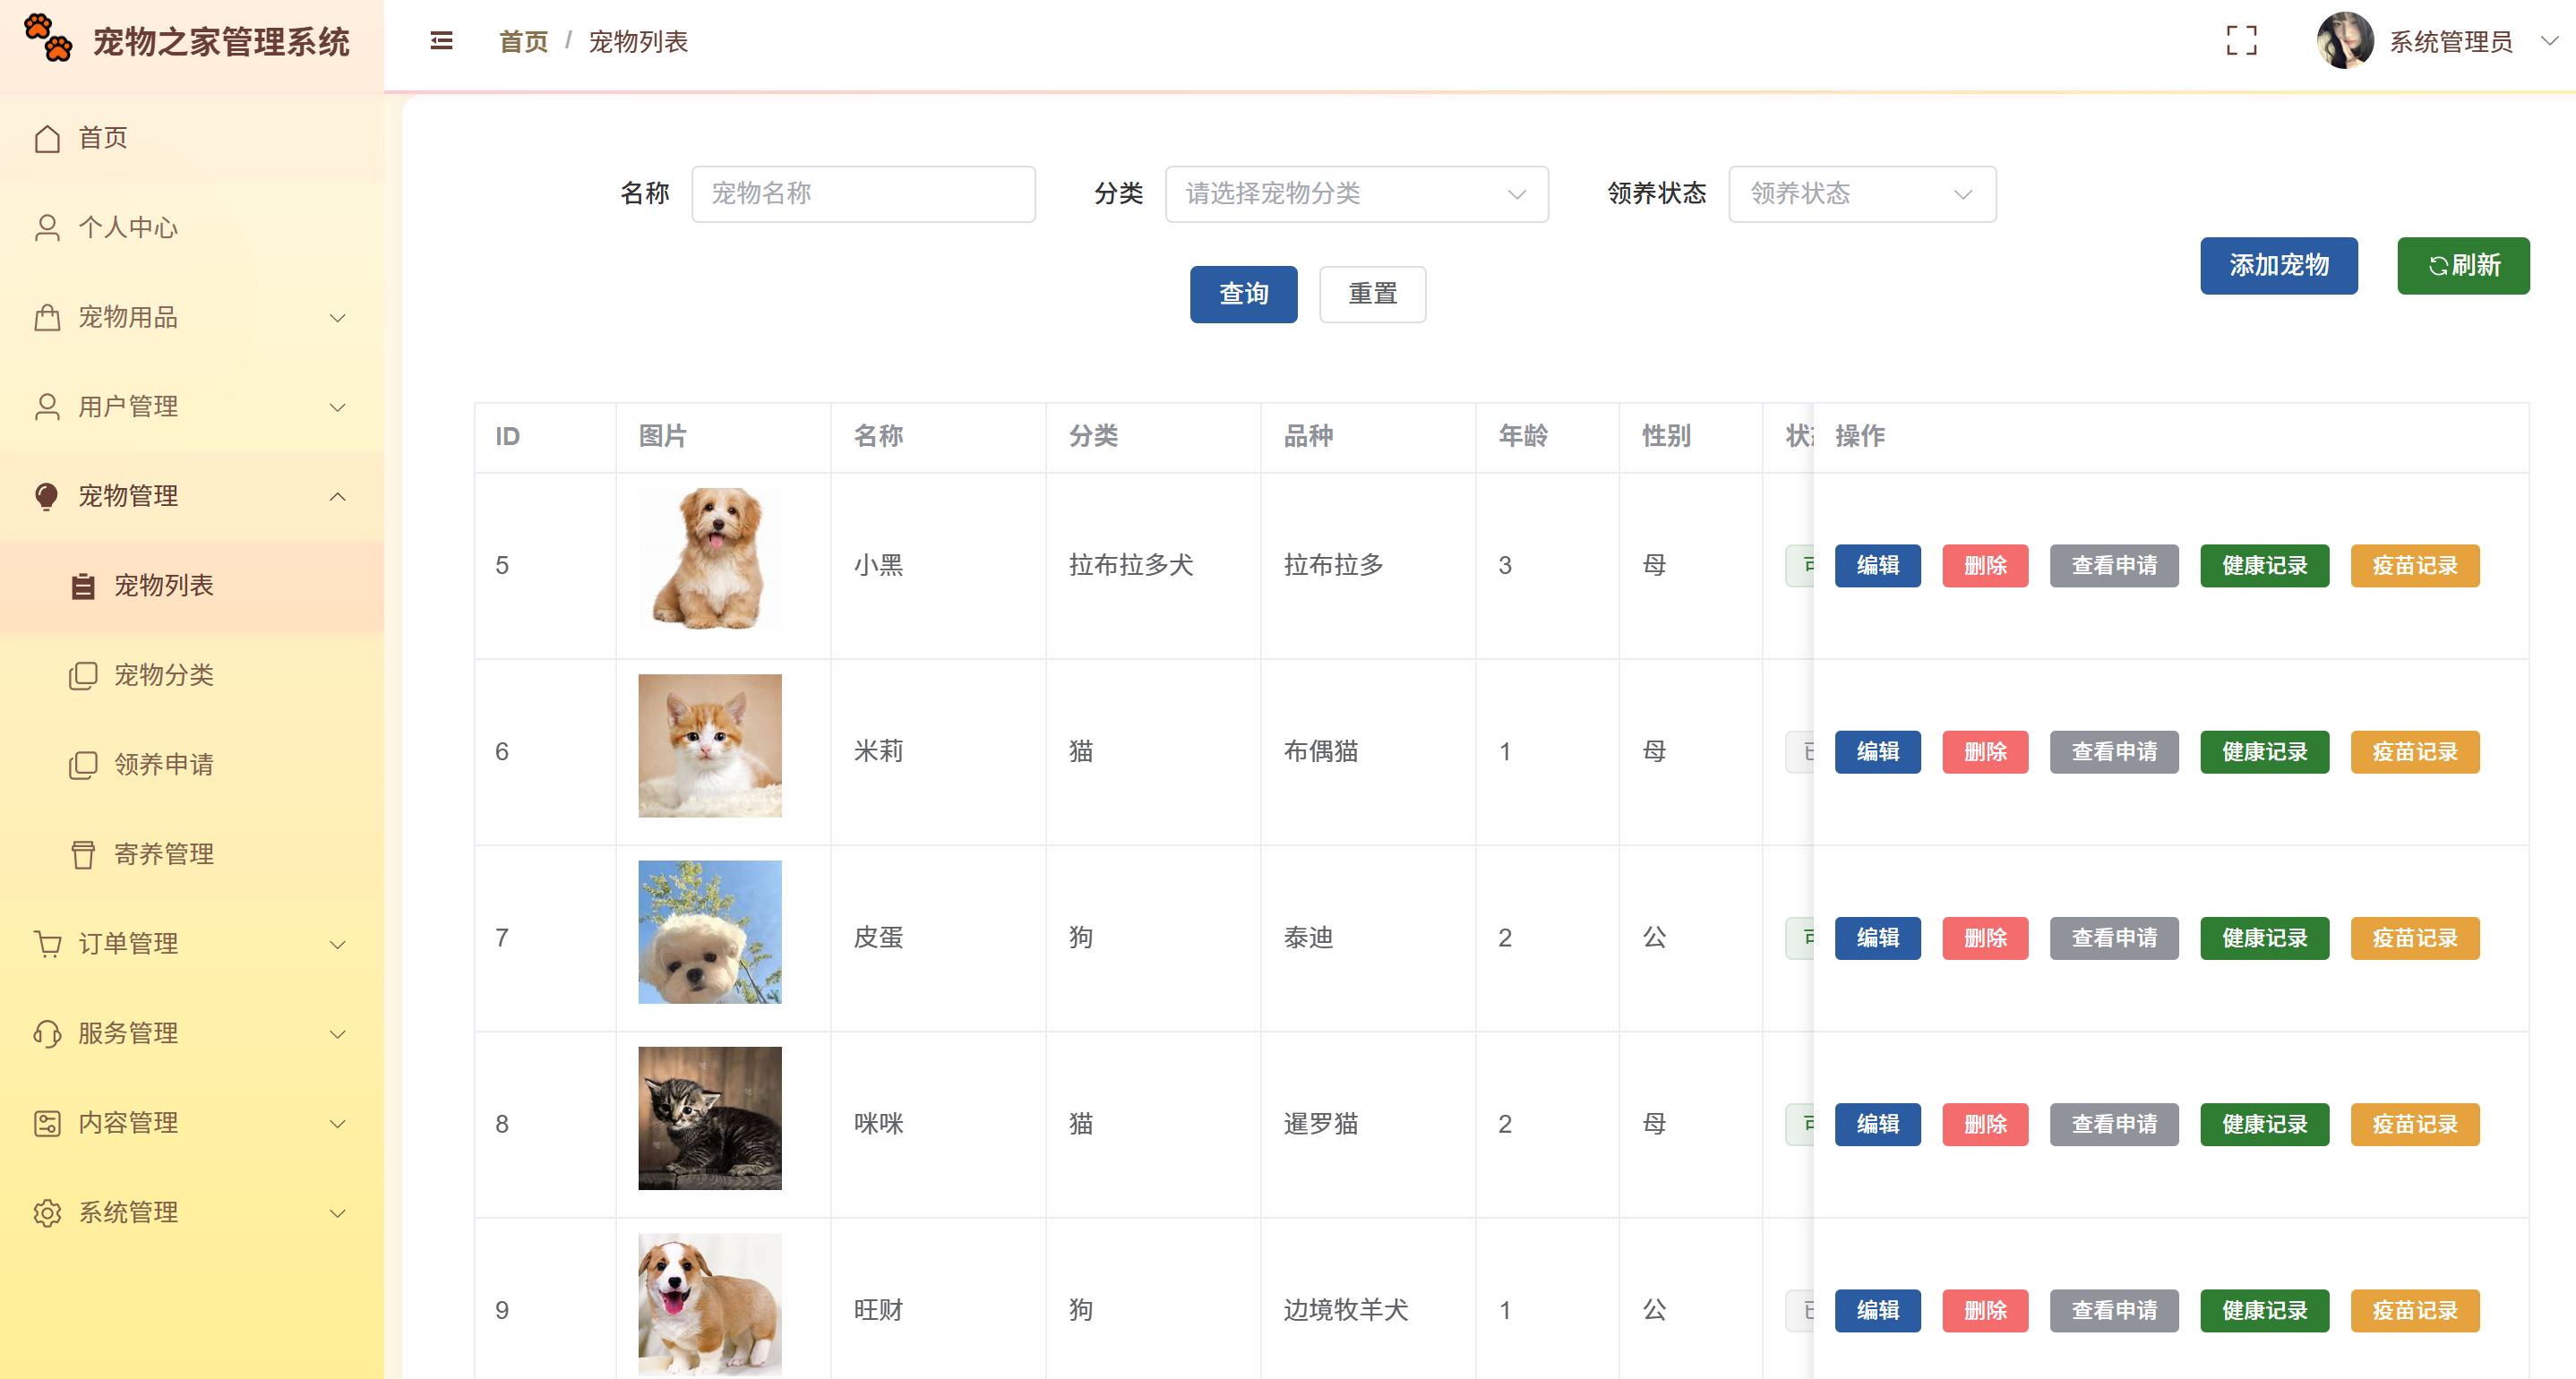Click the 宠物用品 bag icon
Image resolution: width=2576 pixels, height=1379 pixels.
tap(47, 318)
